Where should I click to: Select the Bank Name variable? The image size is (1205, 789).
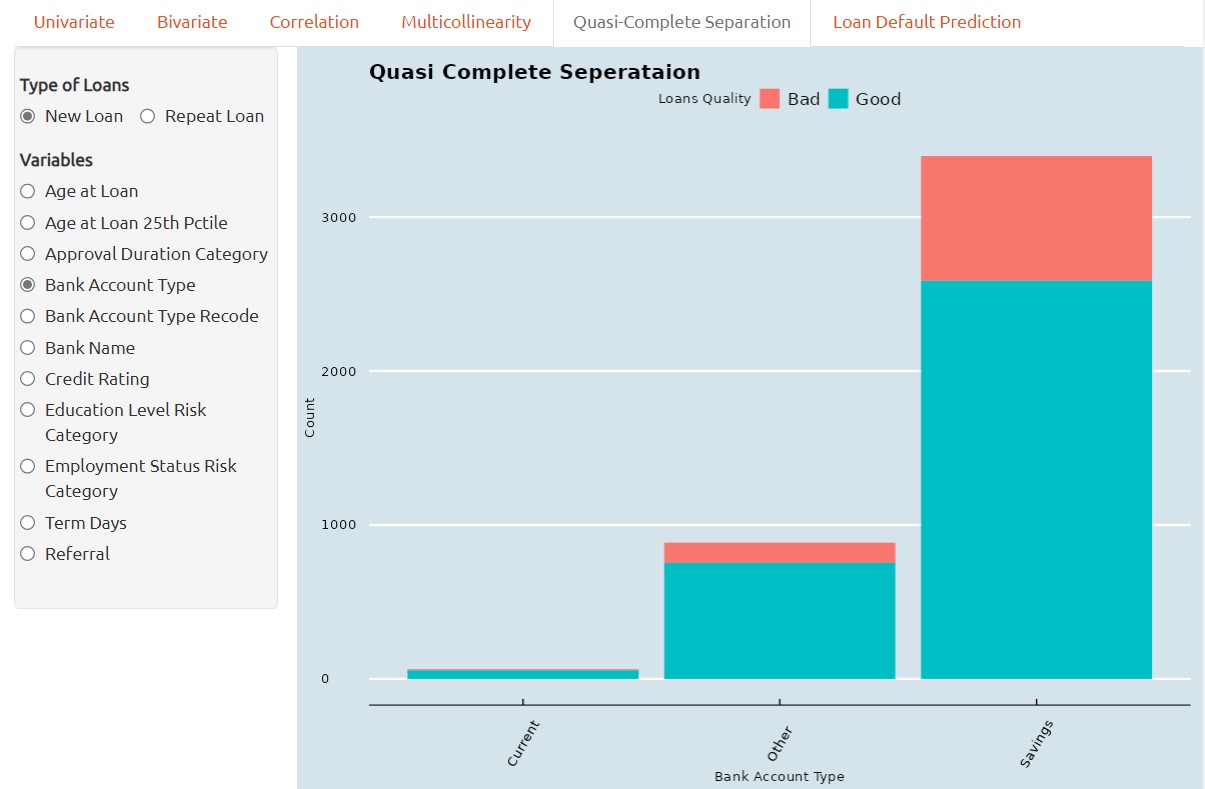[28, 348]
